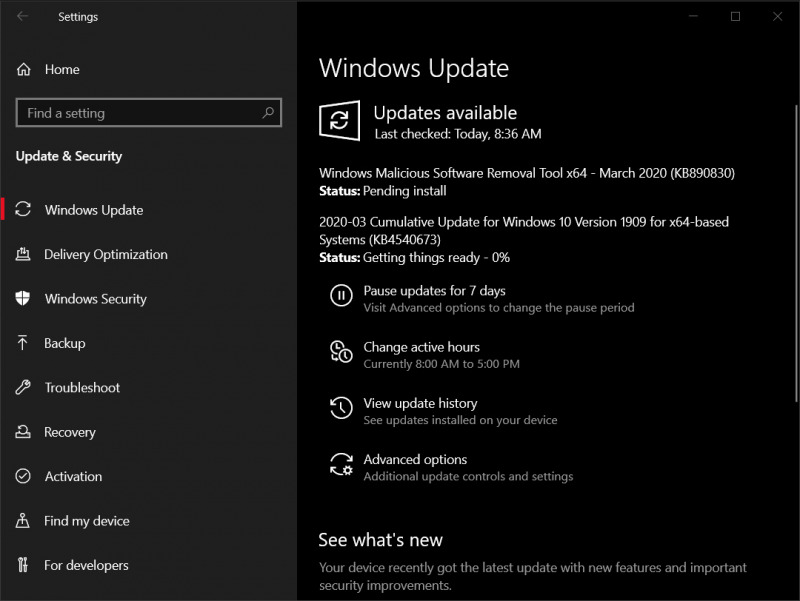This screenshot has height=601, width=800.
Task: Click the 'Settings' window title
Action: (78, 16)
